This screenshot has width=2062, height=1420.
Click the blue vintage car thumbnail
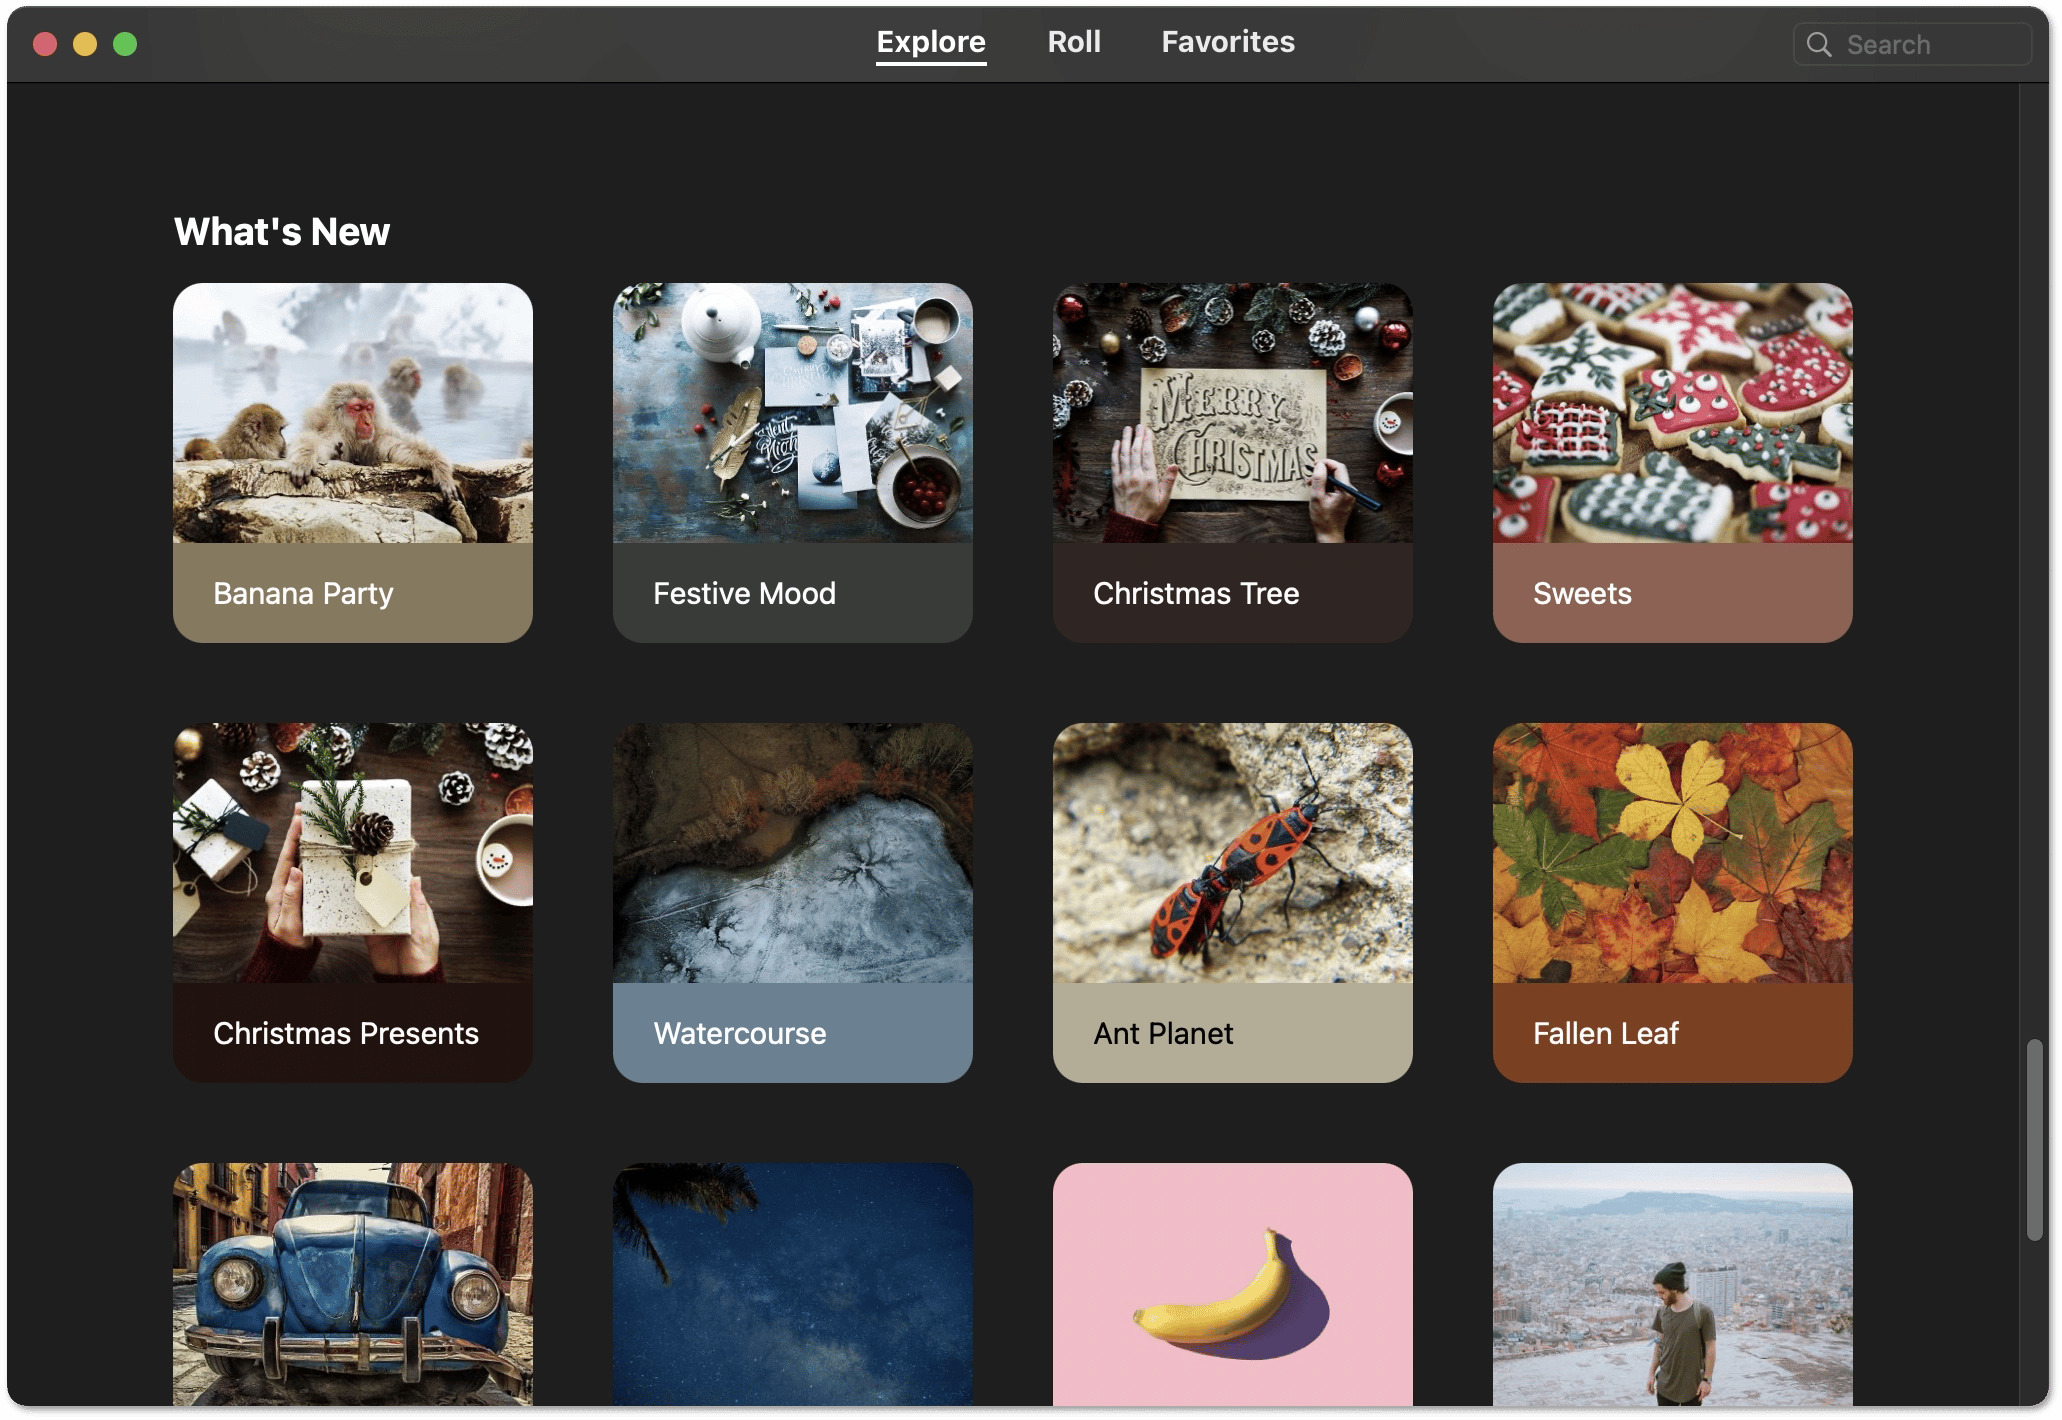[352, 1285]
